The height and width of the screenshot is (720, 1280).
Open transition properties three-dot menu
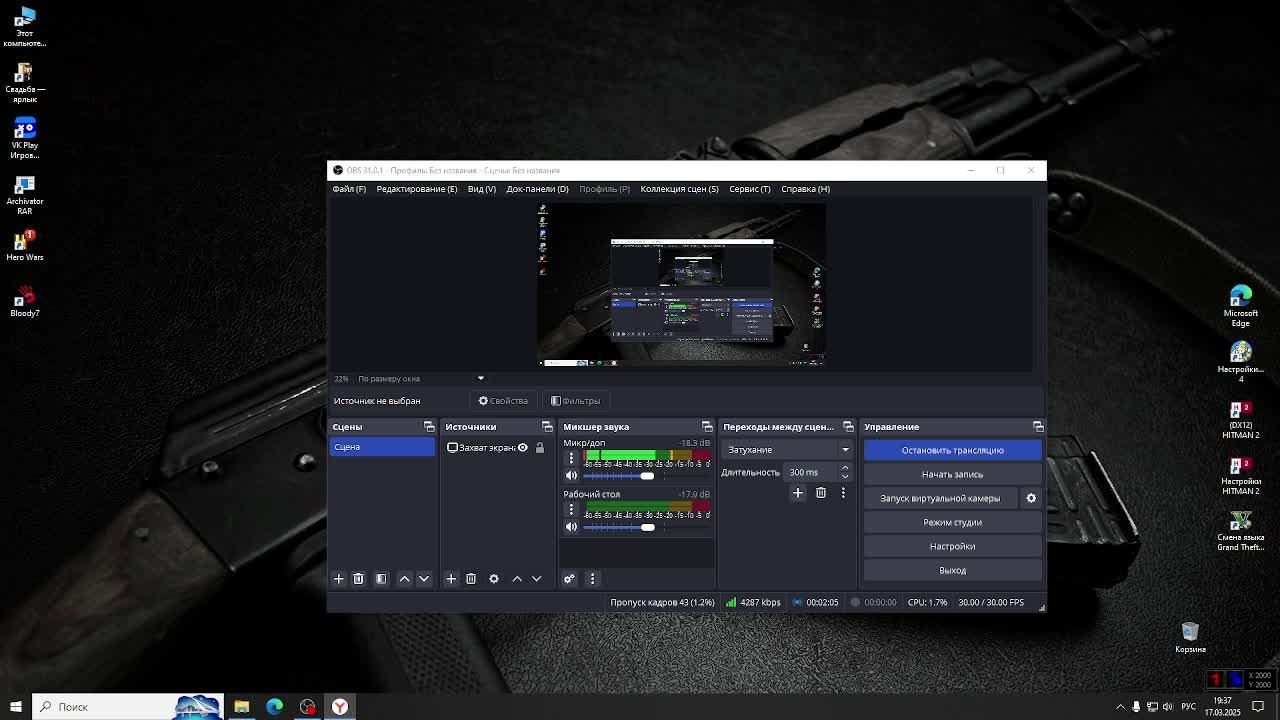click(x=843, y=492)
